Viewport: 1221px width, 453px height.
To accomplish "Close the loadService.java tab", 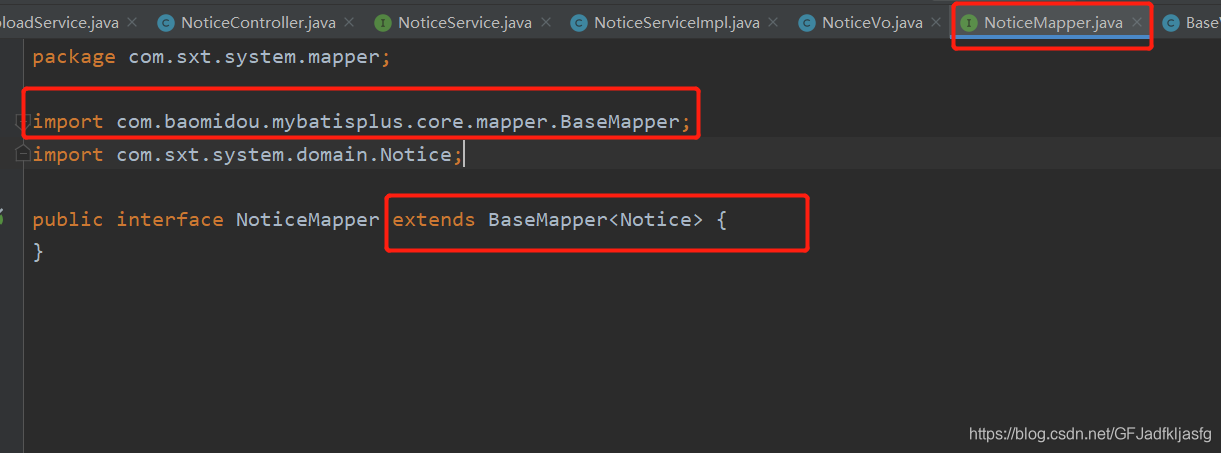I will 131,22.
